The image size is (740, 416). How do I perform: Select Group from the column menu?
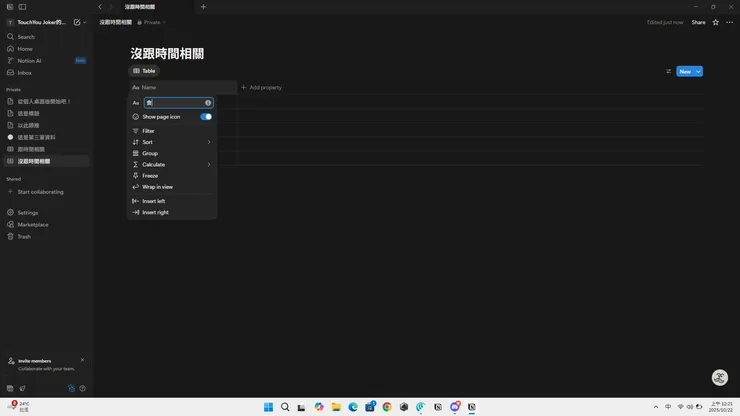(x=172, y=153)
